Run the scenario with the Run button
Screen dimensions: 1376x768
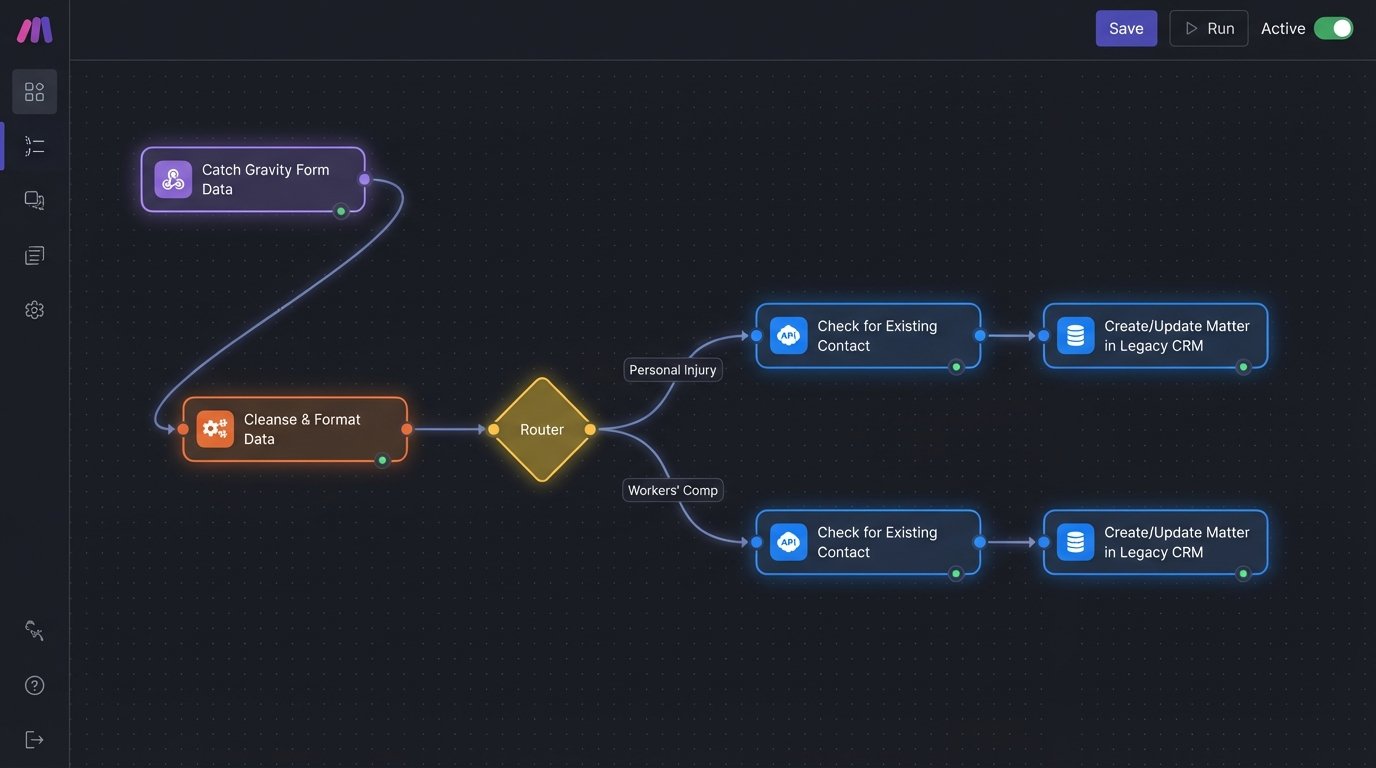click(x=1208, y=28)
